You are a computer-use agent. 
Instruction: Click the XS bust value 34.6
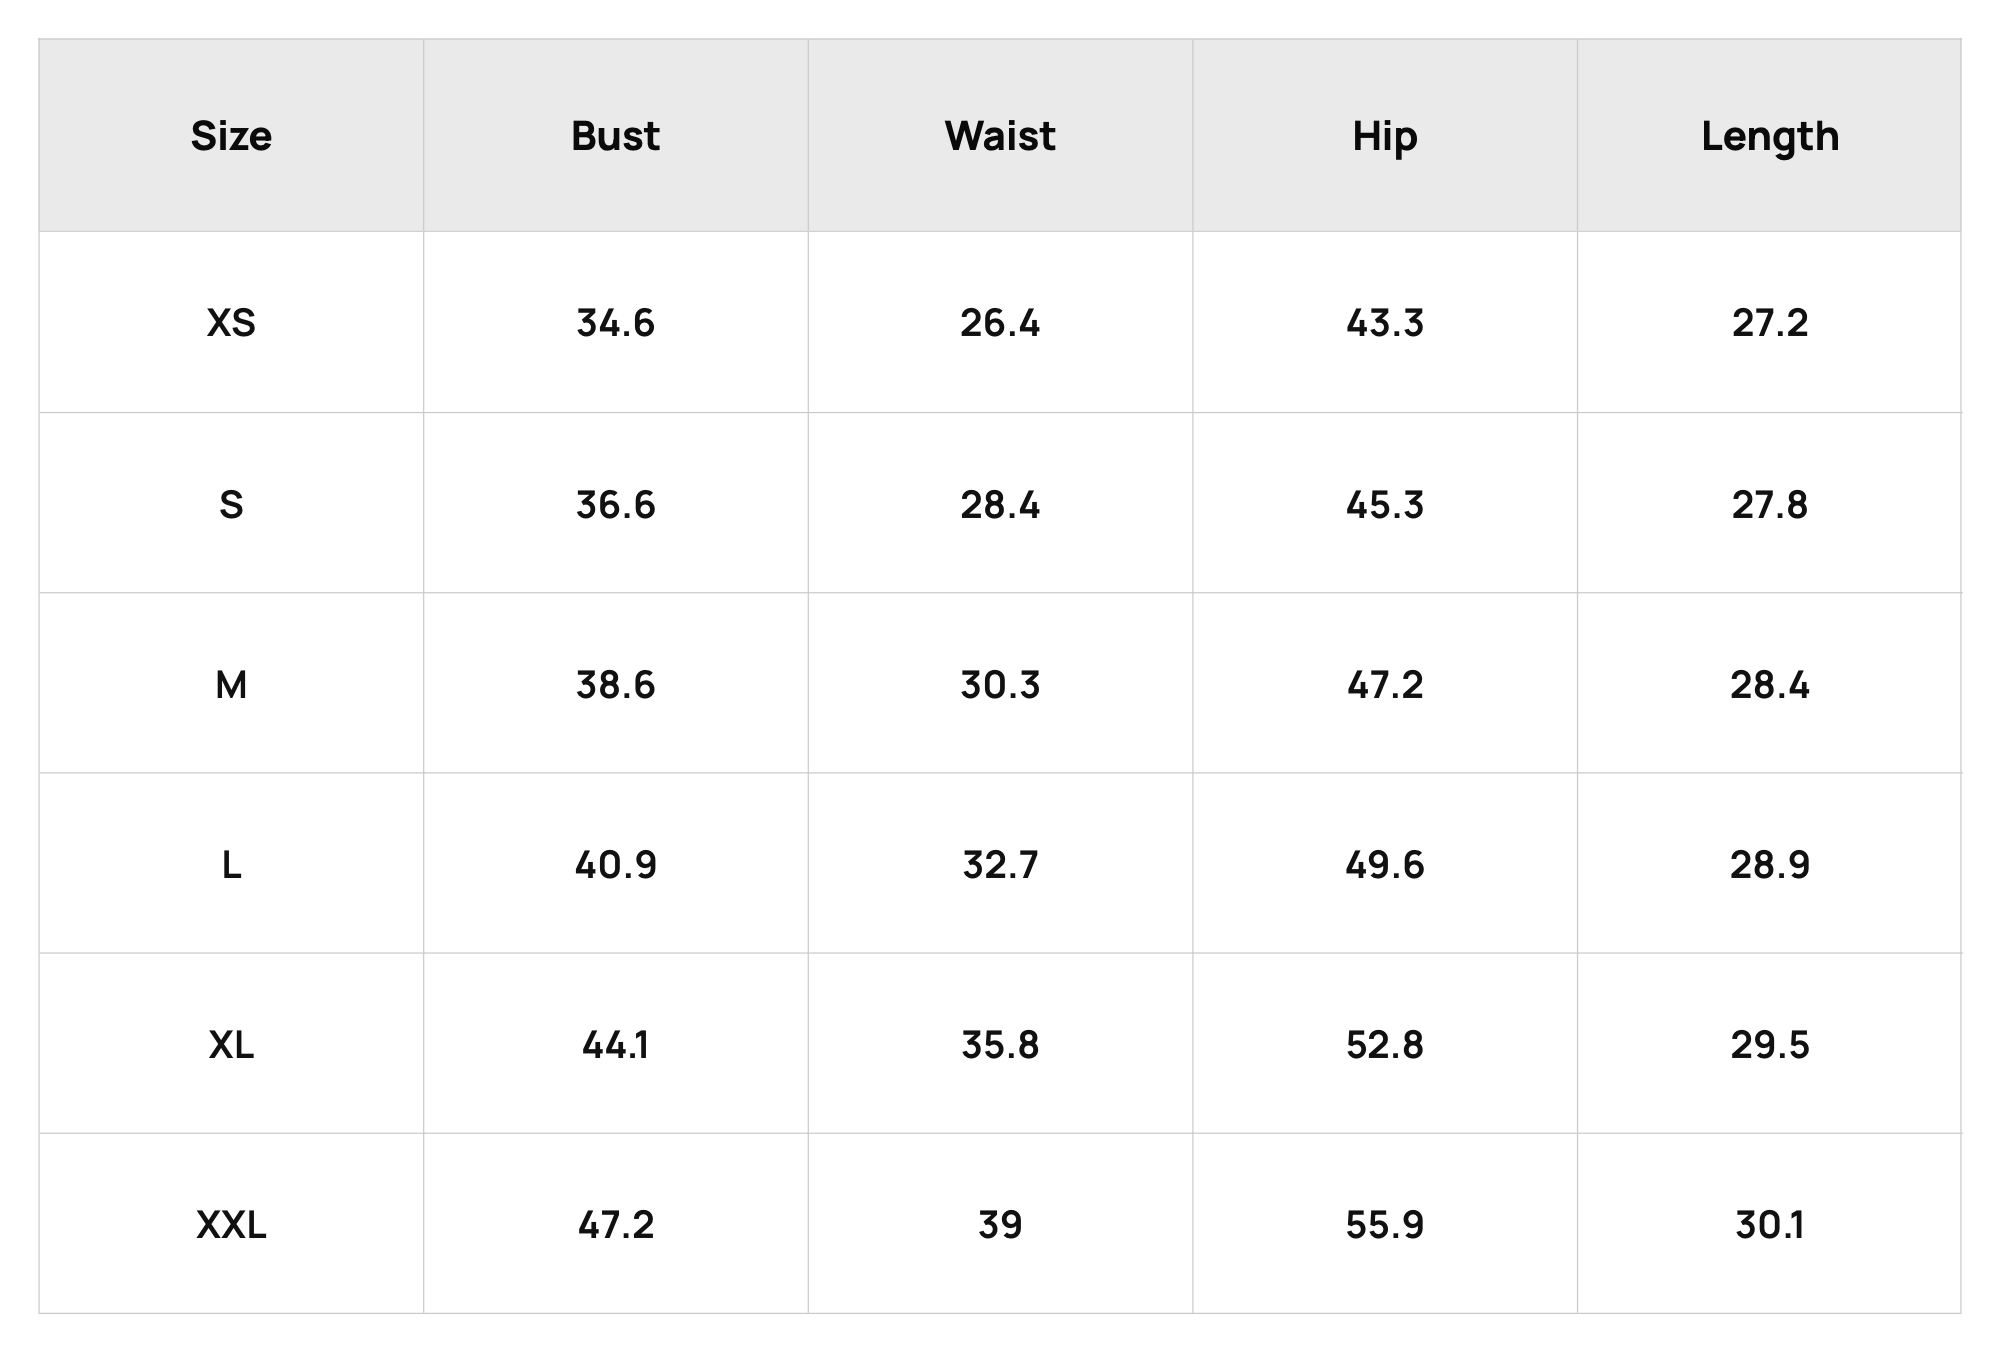pyautogui.click(x=615, y=323)
